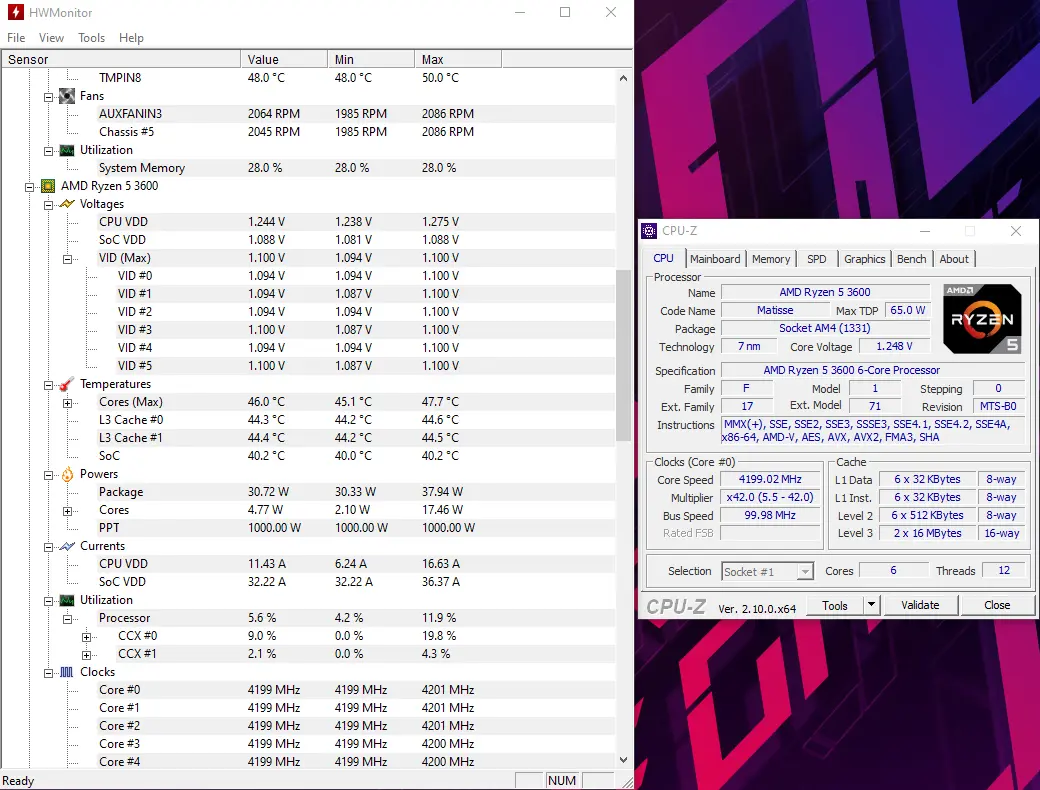Click the Temperatures thermometer icon
The image size is (1040, 790).
tap(67, 384)
